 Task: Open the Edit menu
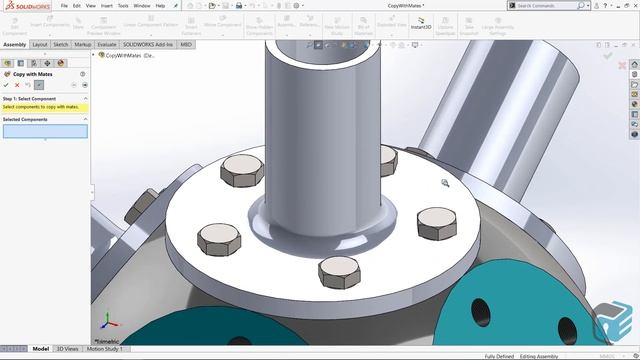tap(77, 6)
